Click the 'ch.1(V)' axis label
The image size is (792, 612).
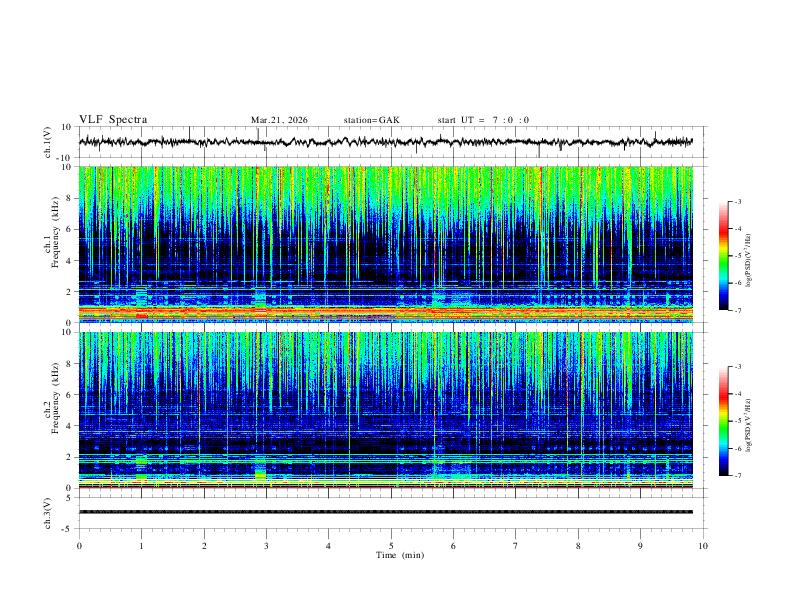click(x=48, y=142)
